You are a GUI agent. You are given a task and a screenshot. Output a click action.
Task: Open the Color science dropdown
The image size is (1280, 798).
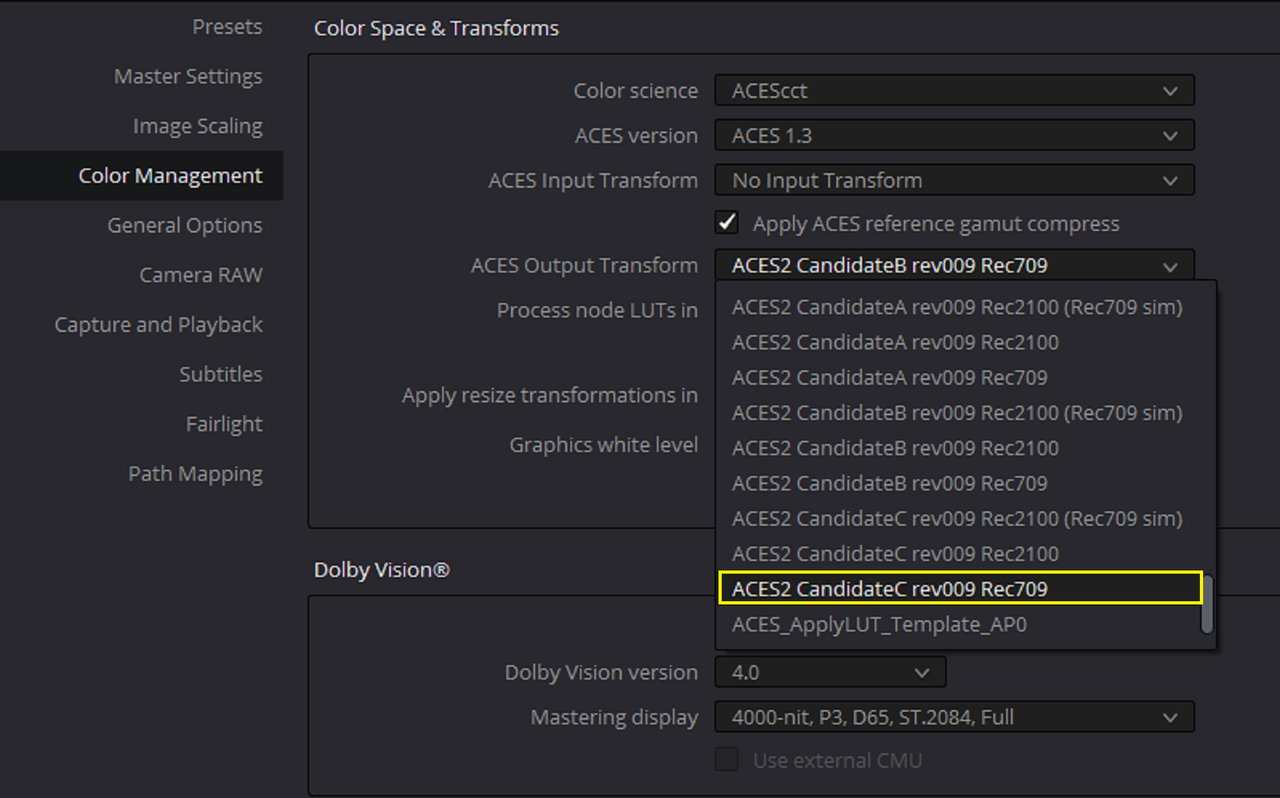955,91
